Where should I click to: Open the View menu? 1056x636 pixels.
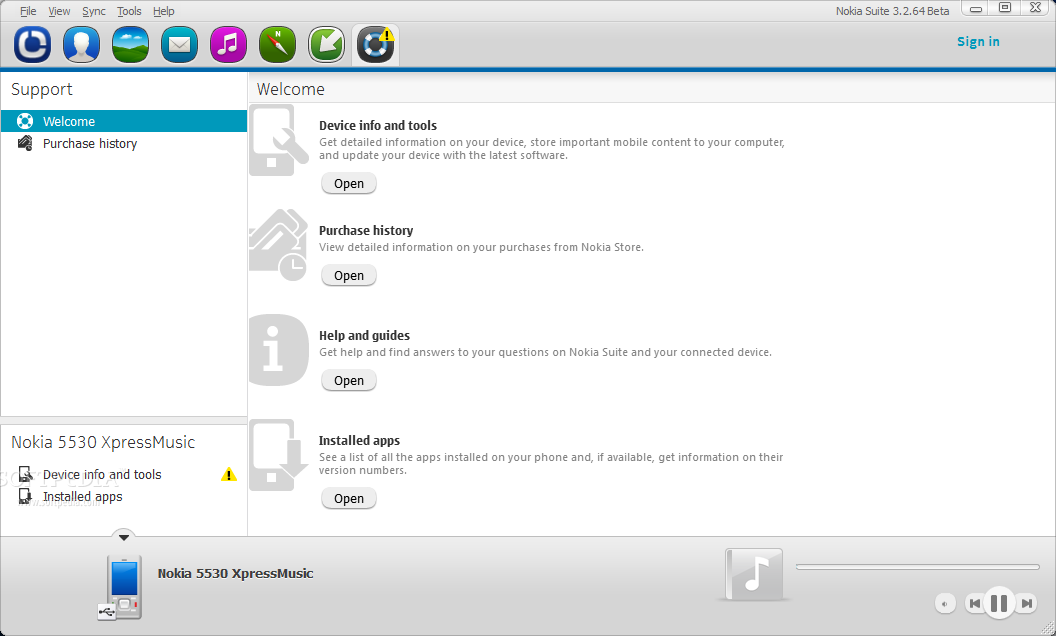[x=59, y=11]
